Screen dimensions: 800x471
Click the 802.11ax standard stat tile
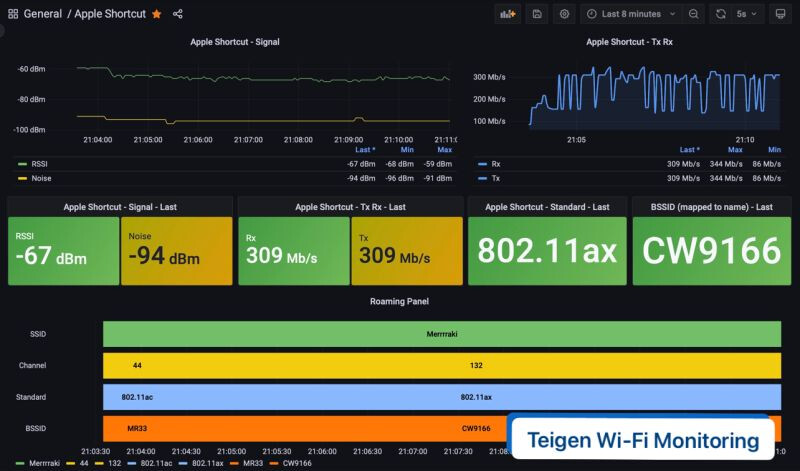(547, 251)
